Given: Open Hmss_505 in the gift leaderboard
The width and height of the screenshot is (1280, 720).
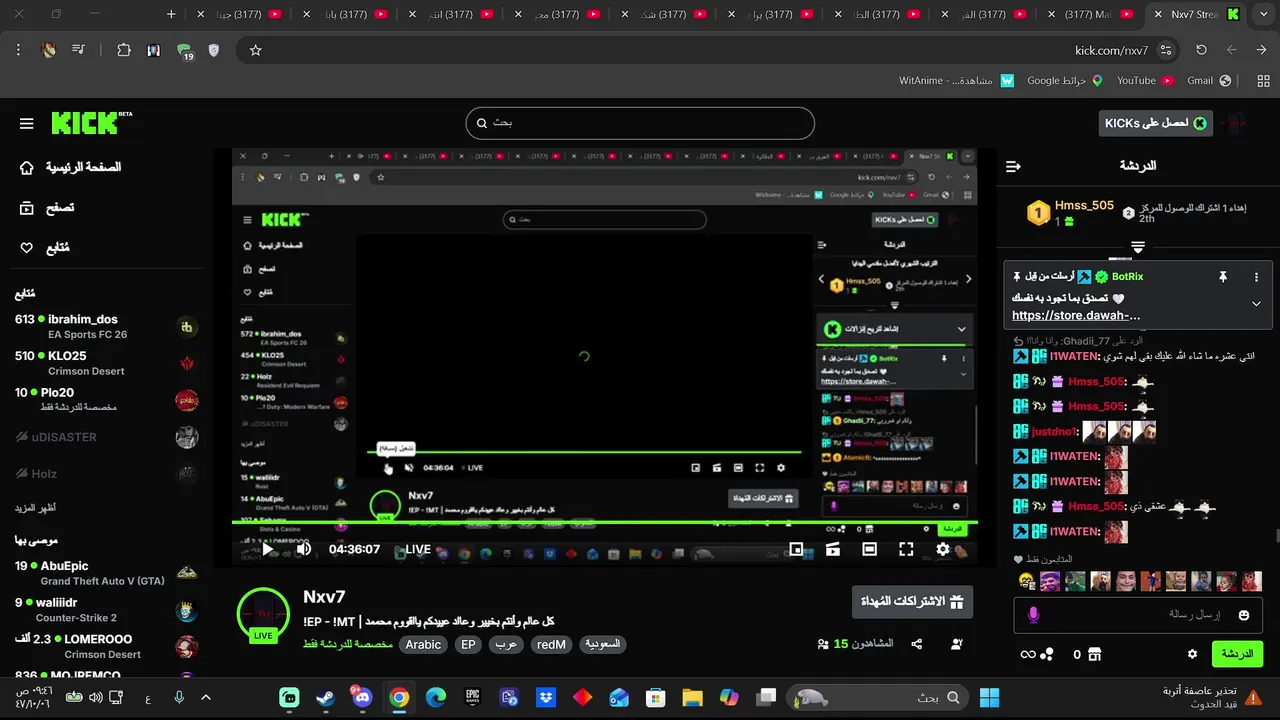Looking at the screenshot, I should pos(1084,205).
